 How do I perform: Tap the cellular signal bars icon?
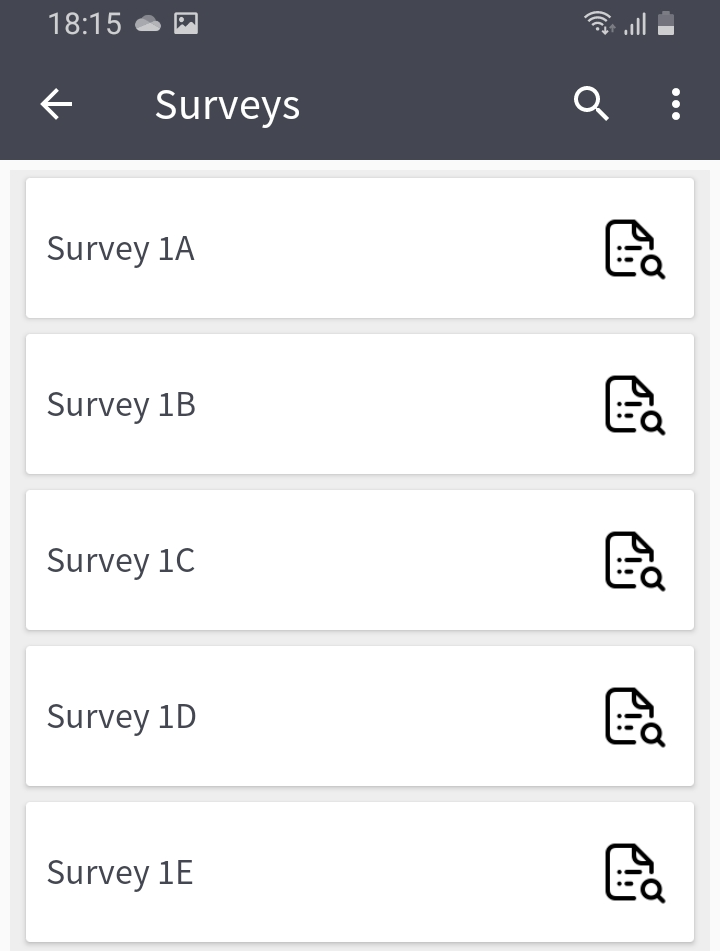pyautogui.click(x=635, y=23)
